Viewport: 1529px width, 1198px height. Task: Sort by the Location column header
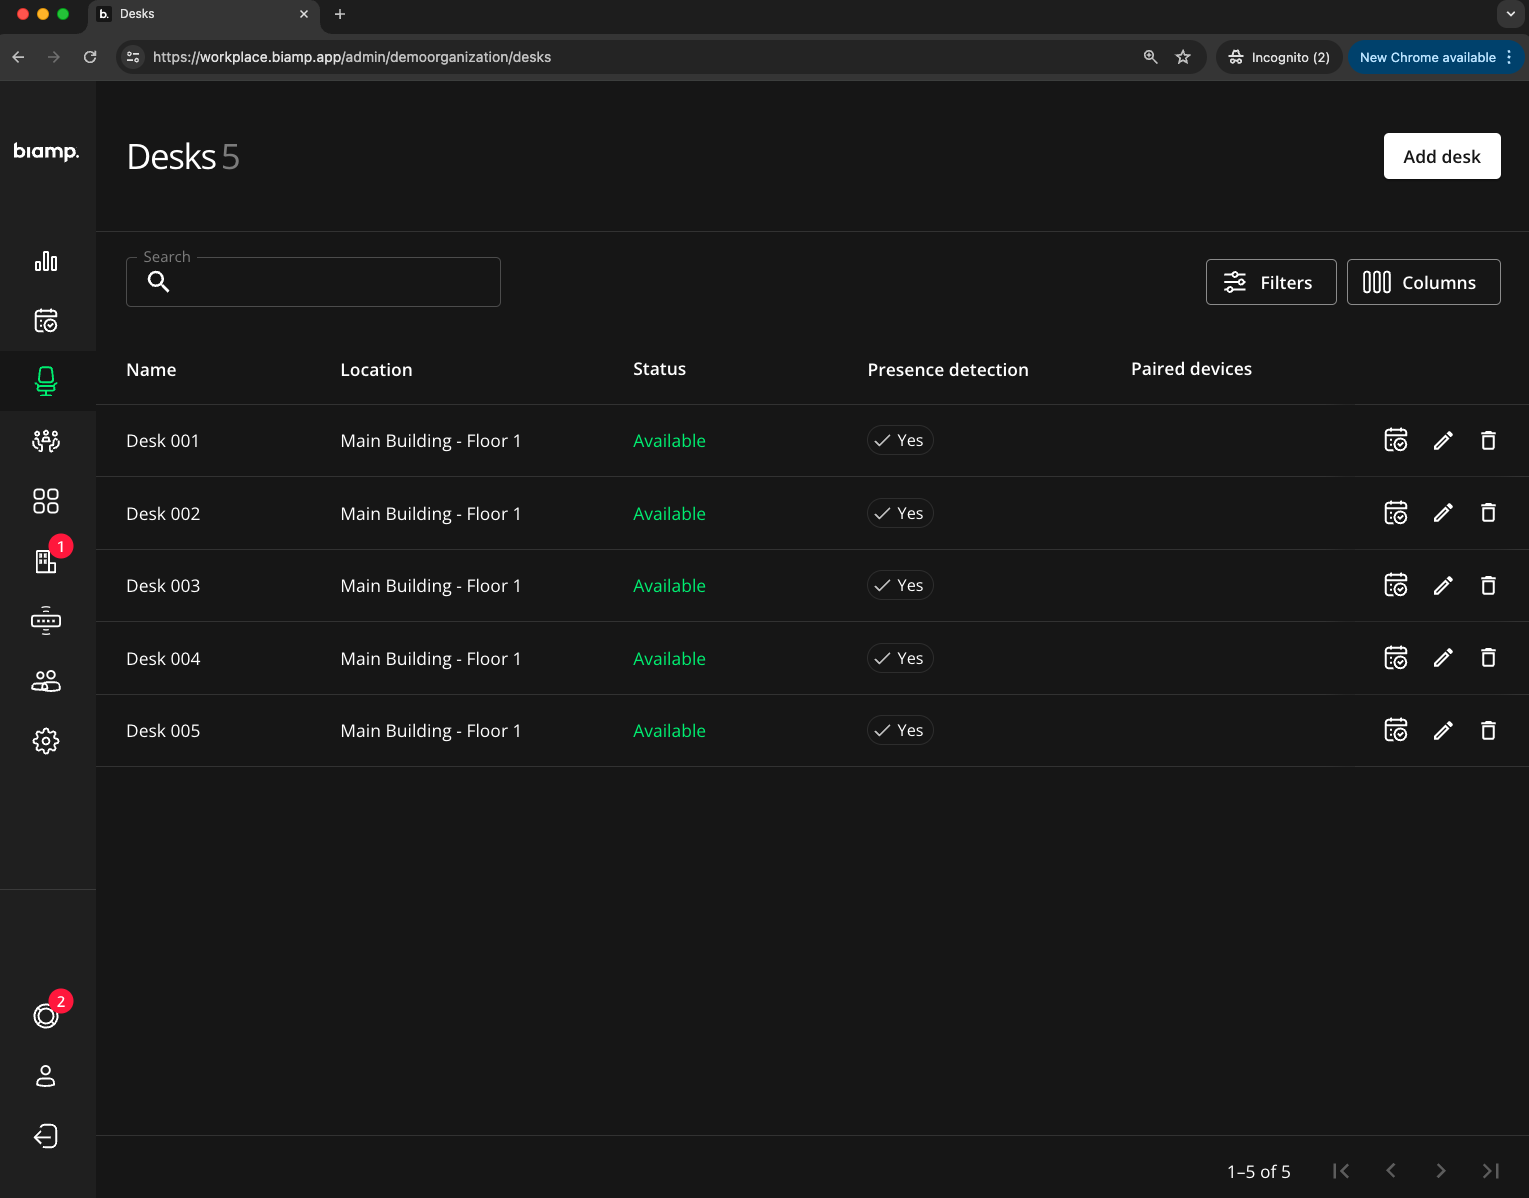(x=376, y=370)
